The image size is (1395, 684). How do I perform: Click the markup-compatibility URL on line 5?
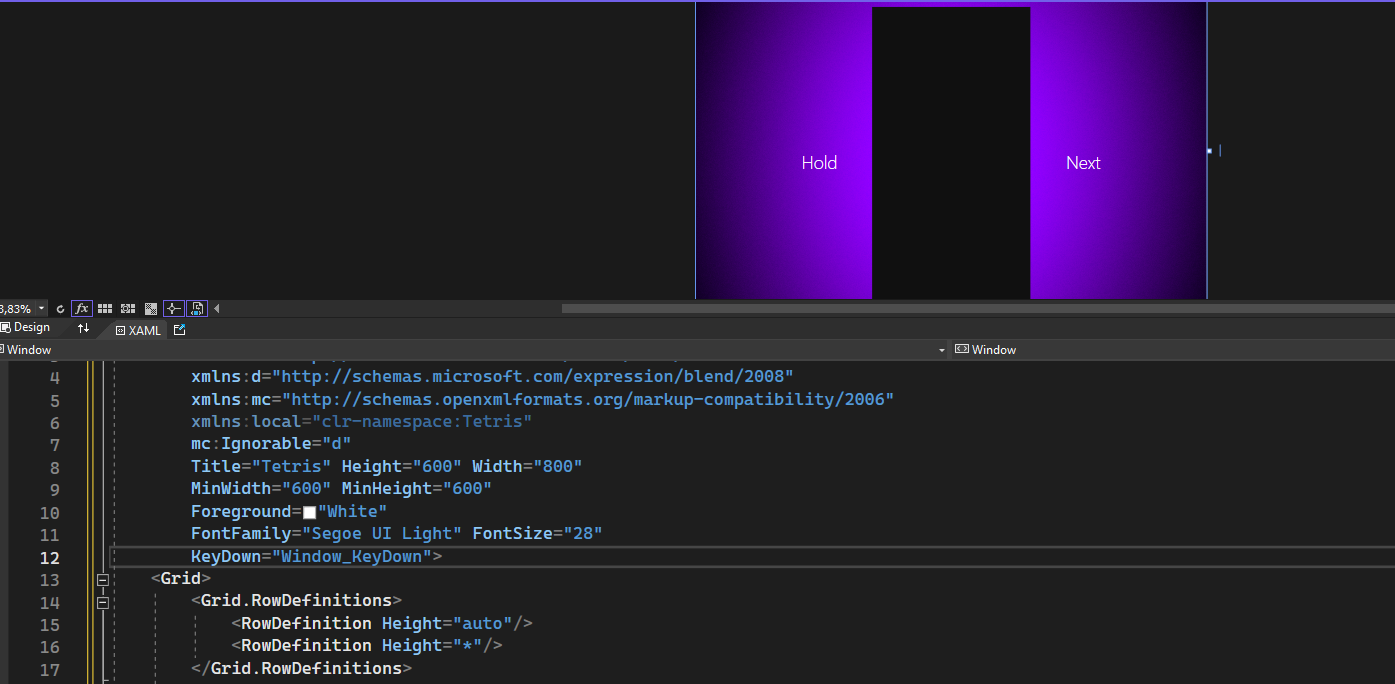click(587, 399)
